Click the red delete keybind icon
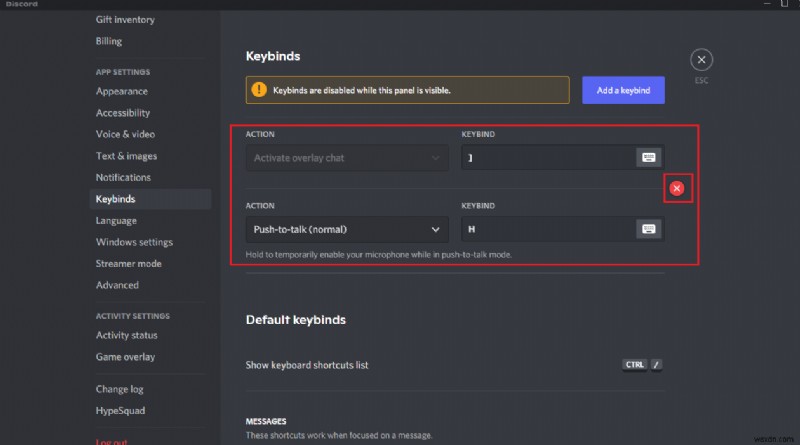Viewport: 800px width, 445px height. (x=677, y=188)
